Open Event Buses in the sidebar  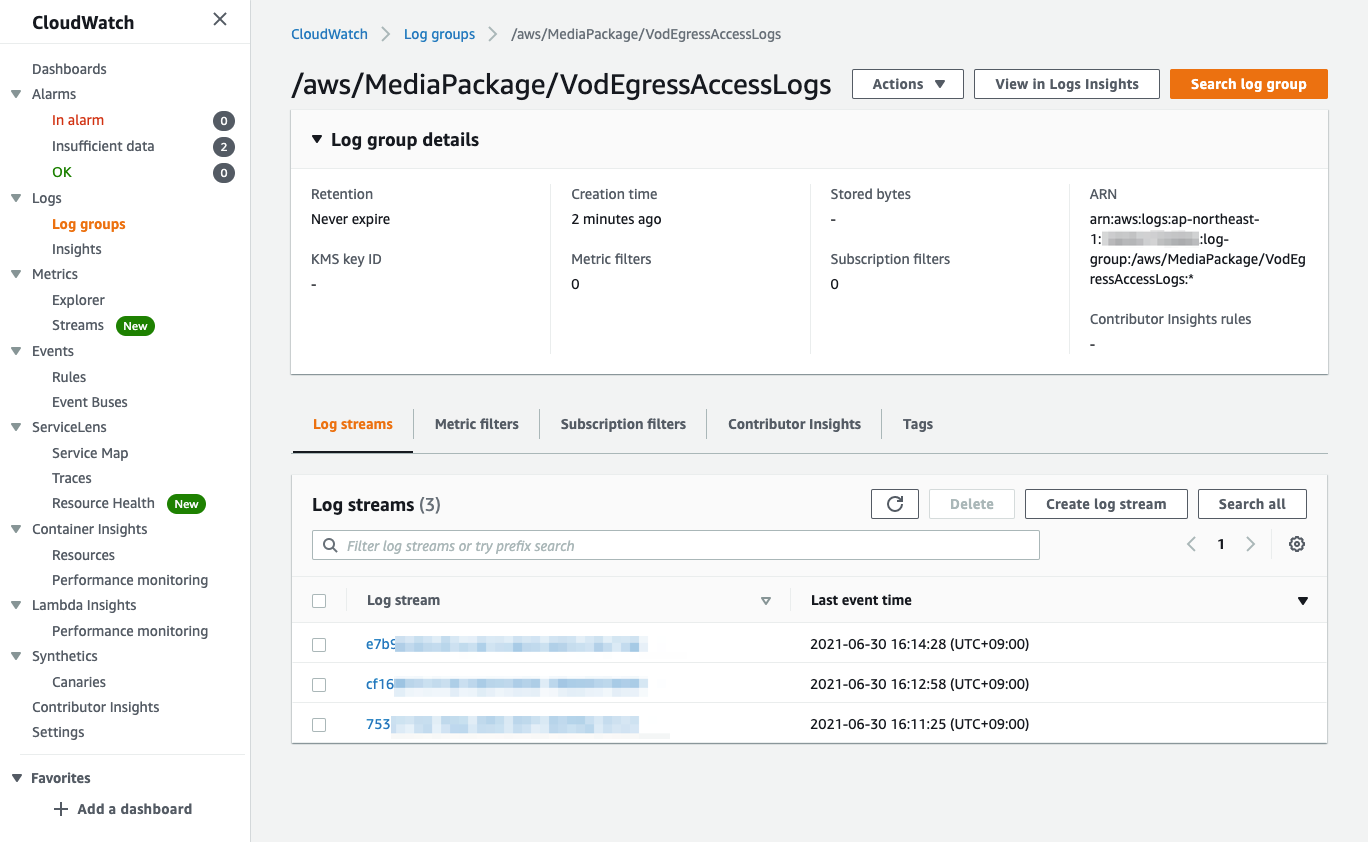click(x=90, y=402)
